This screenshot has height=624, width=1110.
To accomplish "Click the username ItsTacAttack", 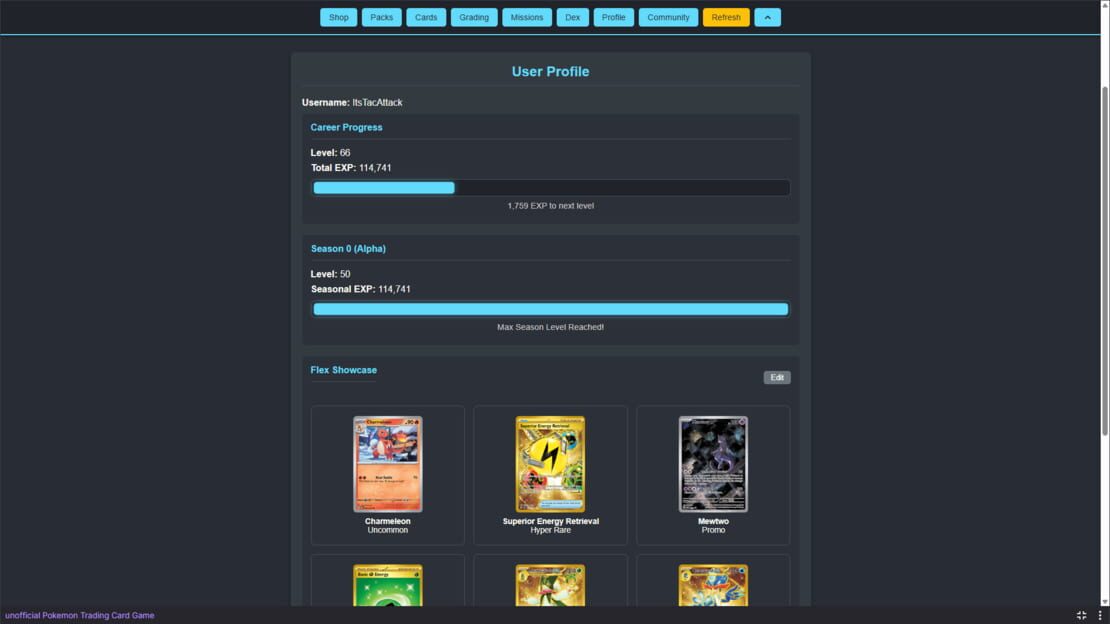I will [377, 103].
